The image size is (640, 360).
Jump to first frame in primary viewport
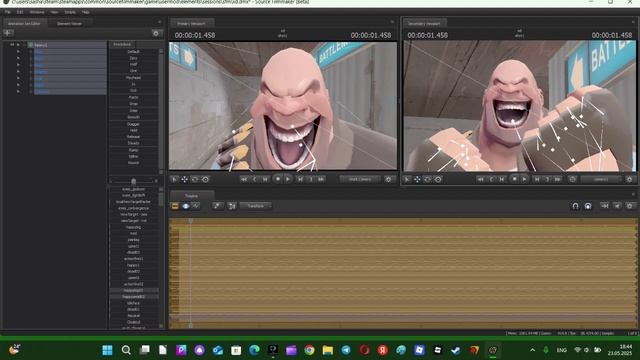coord(244,179)
